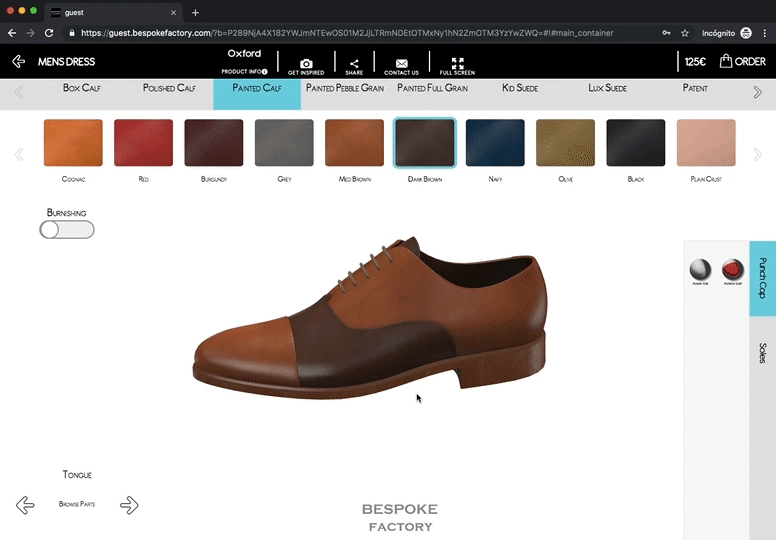
Task: Click the Share icon
Action: point(354,63)
